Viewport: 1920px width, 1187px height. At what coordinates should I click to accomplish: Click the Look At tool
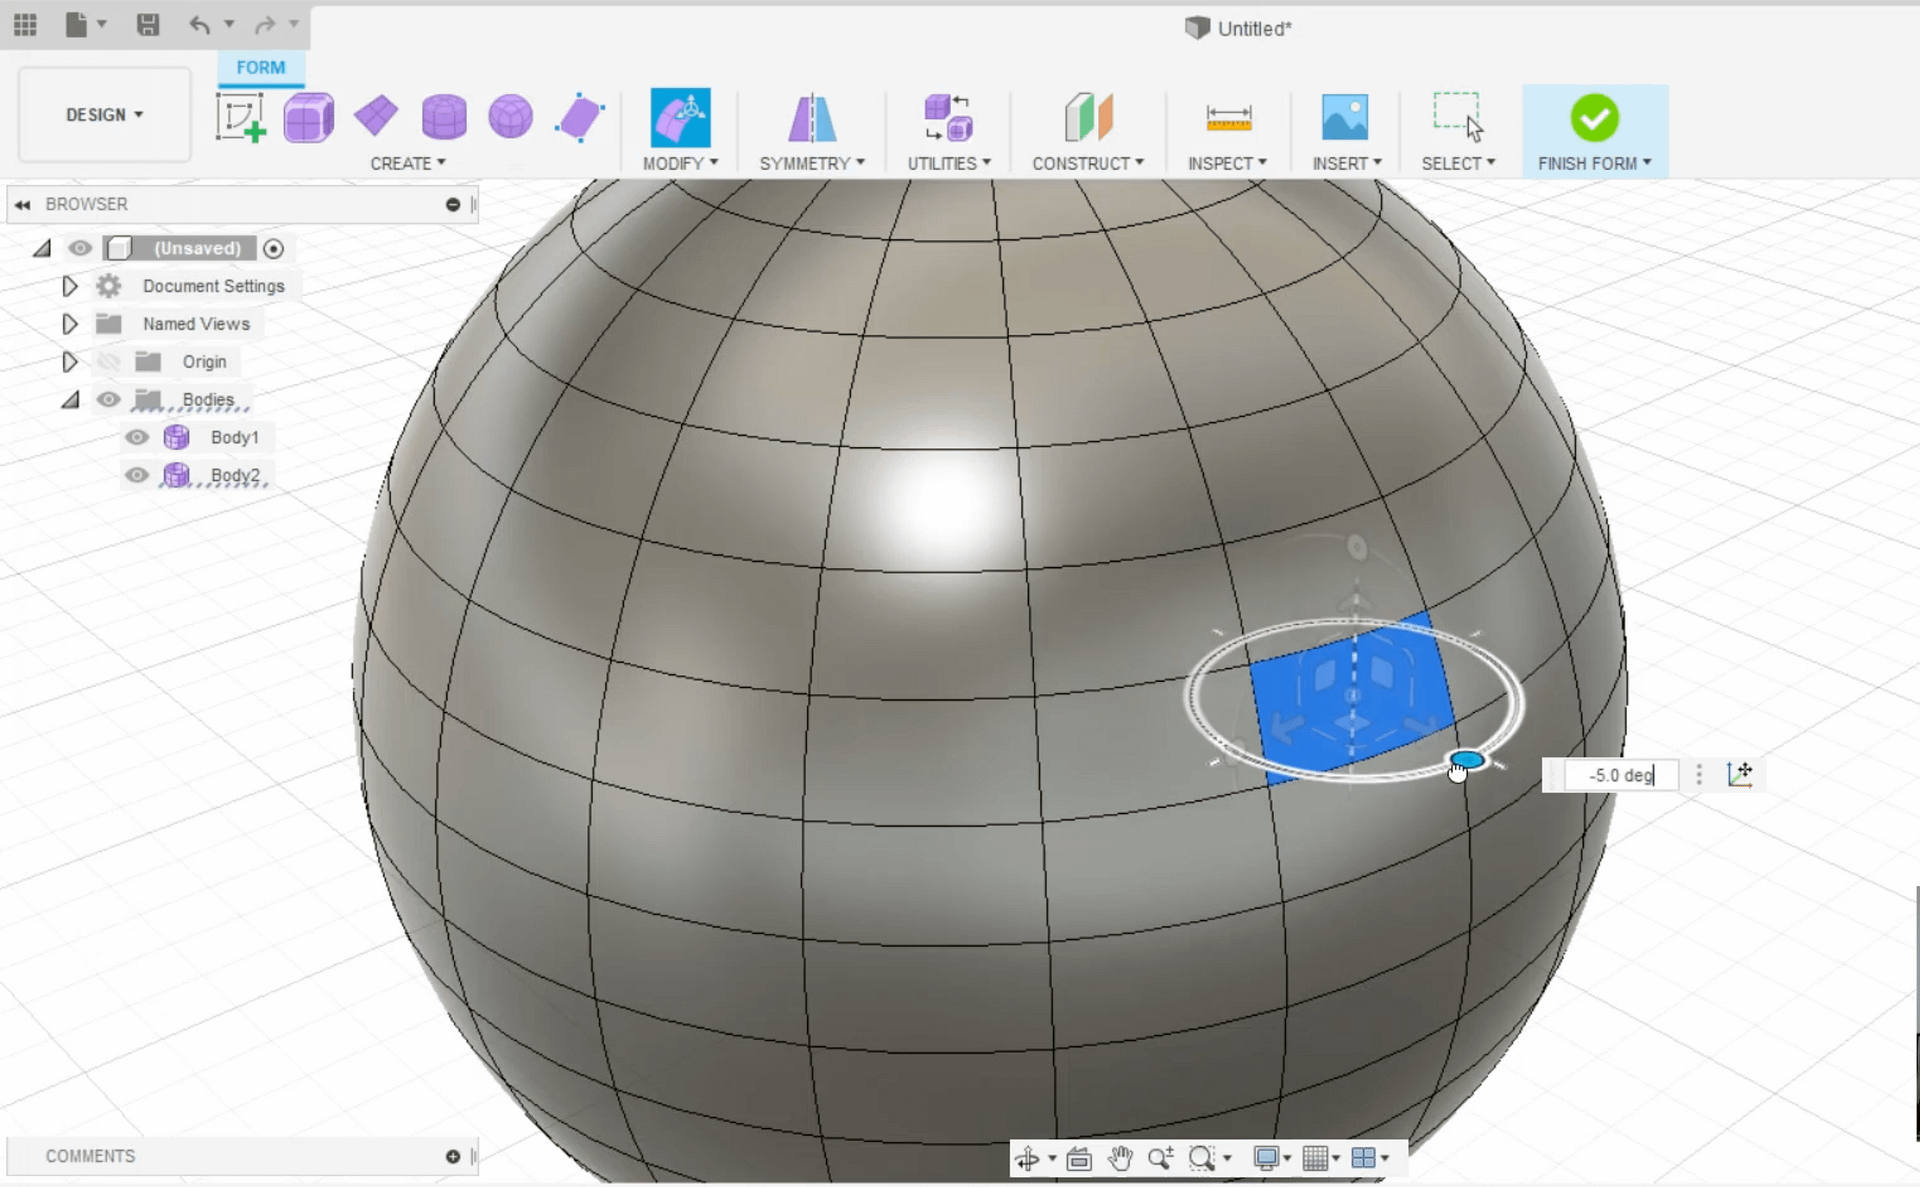[1079, 1158]
